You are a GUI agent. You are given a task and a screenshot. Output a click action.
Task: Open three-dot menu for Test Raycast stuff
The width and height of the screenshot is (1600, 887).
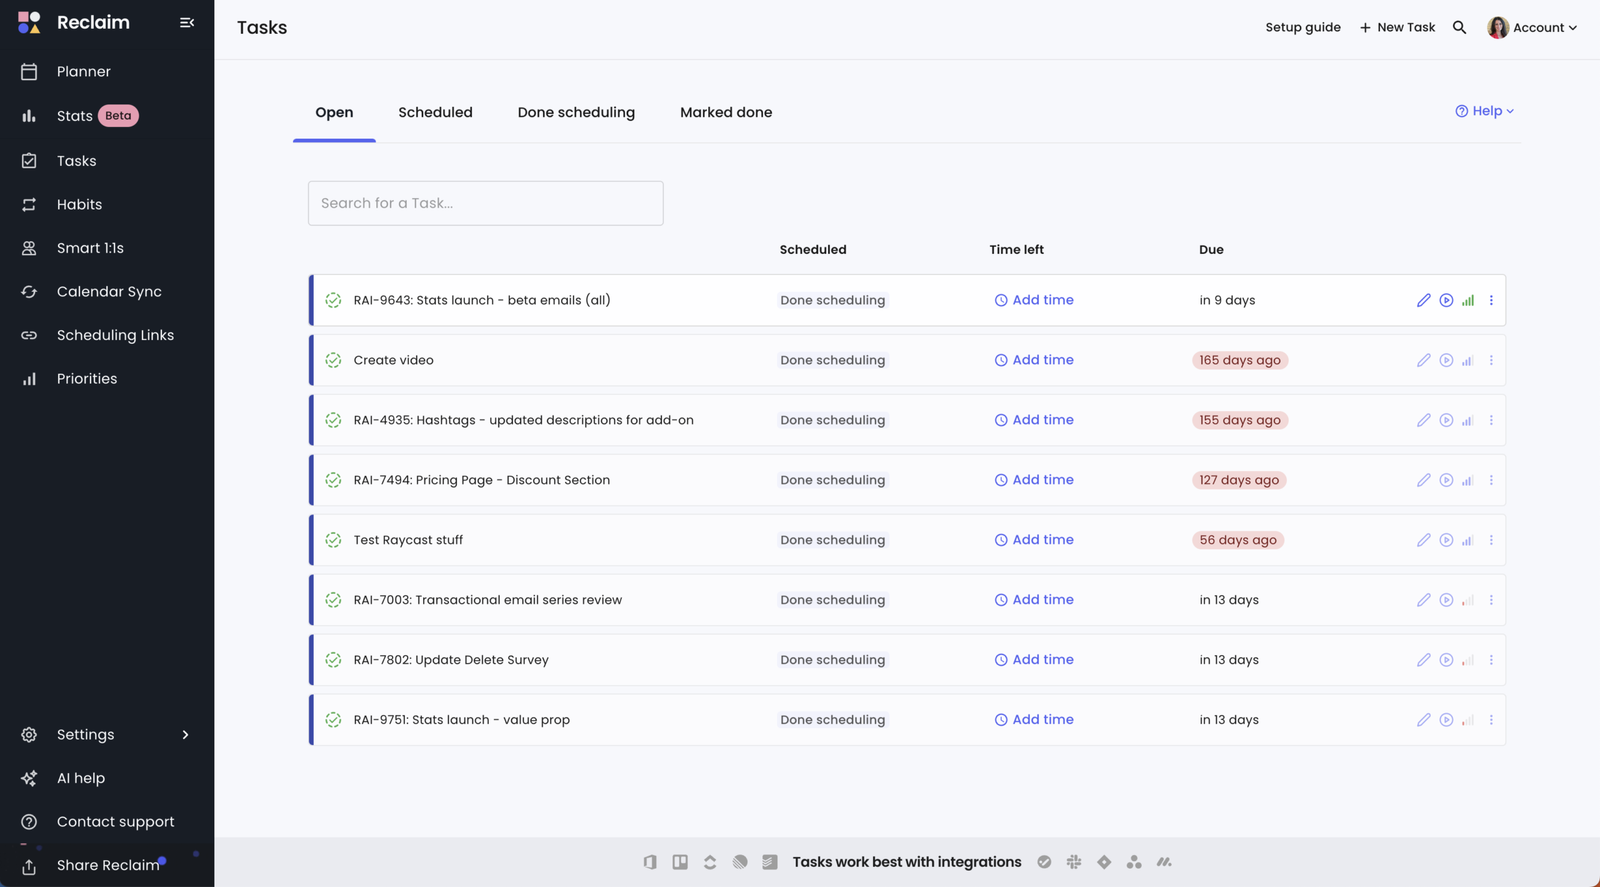point(1491,540)
